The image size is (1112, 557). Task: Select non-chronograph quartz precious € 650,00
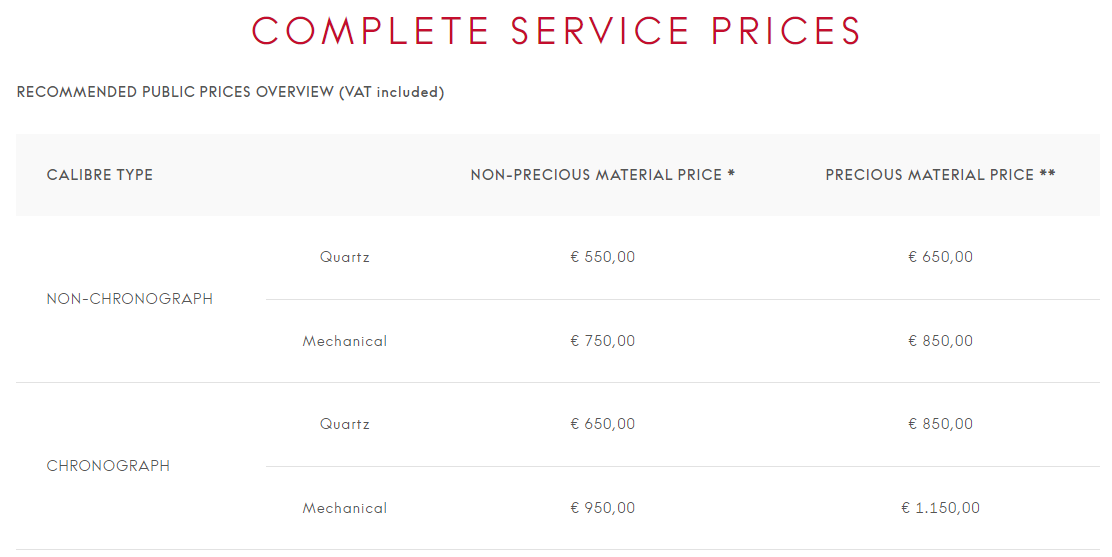pyautogui.click(x=940, y=257)
